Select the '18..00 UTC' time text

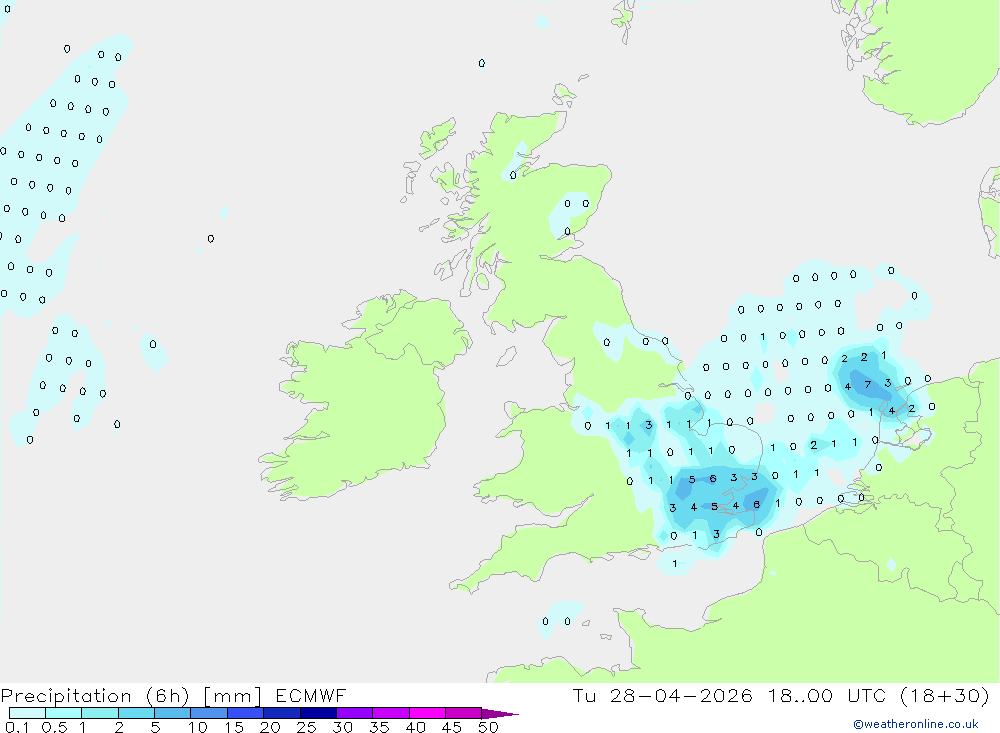827,695
